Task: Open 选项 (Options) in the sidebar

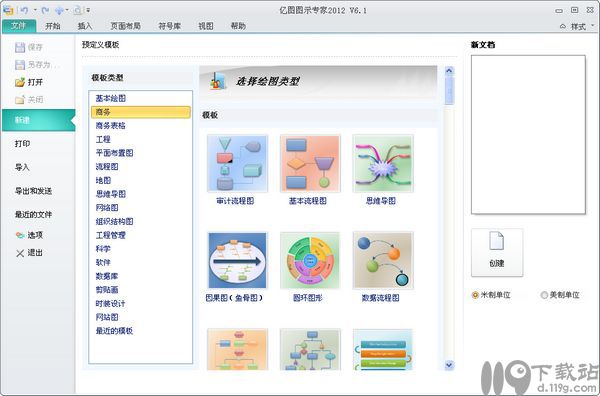Action: 29,235
